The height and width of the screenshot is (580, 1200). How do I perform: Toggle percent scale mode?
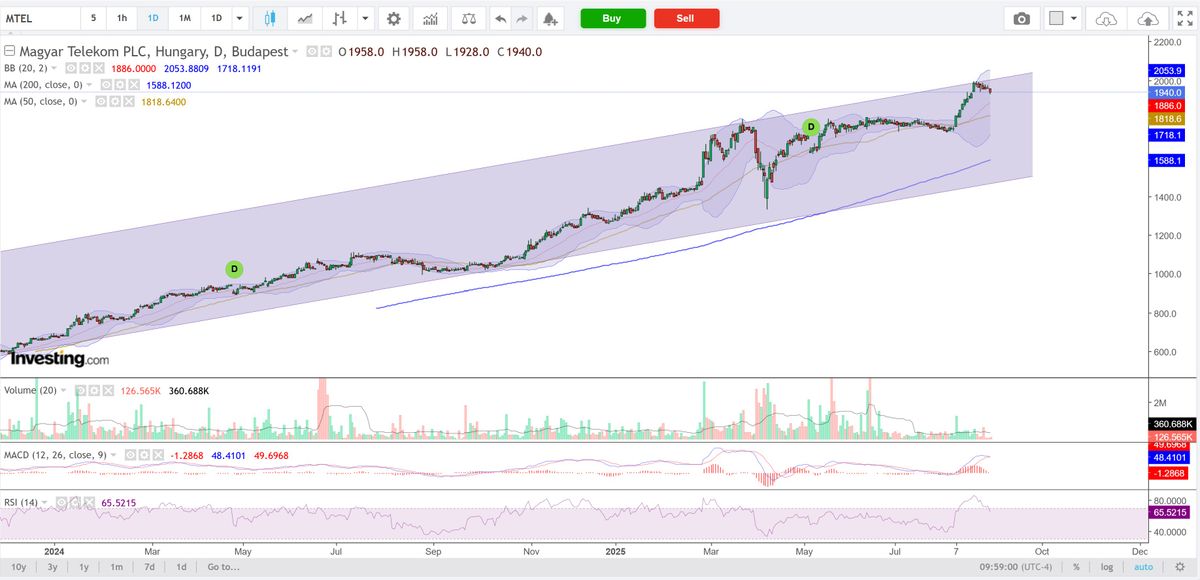tap(1077, 567)
